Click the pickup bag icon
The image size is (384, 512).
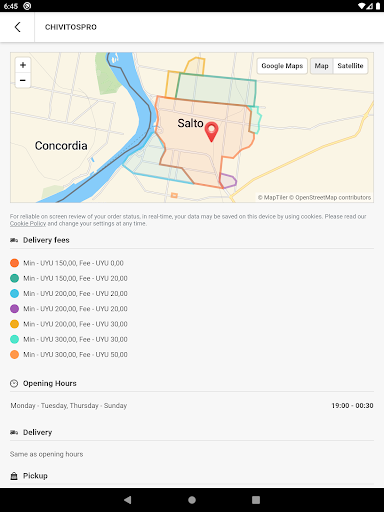14,476
